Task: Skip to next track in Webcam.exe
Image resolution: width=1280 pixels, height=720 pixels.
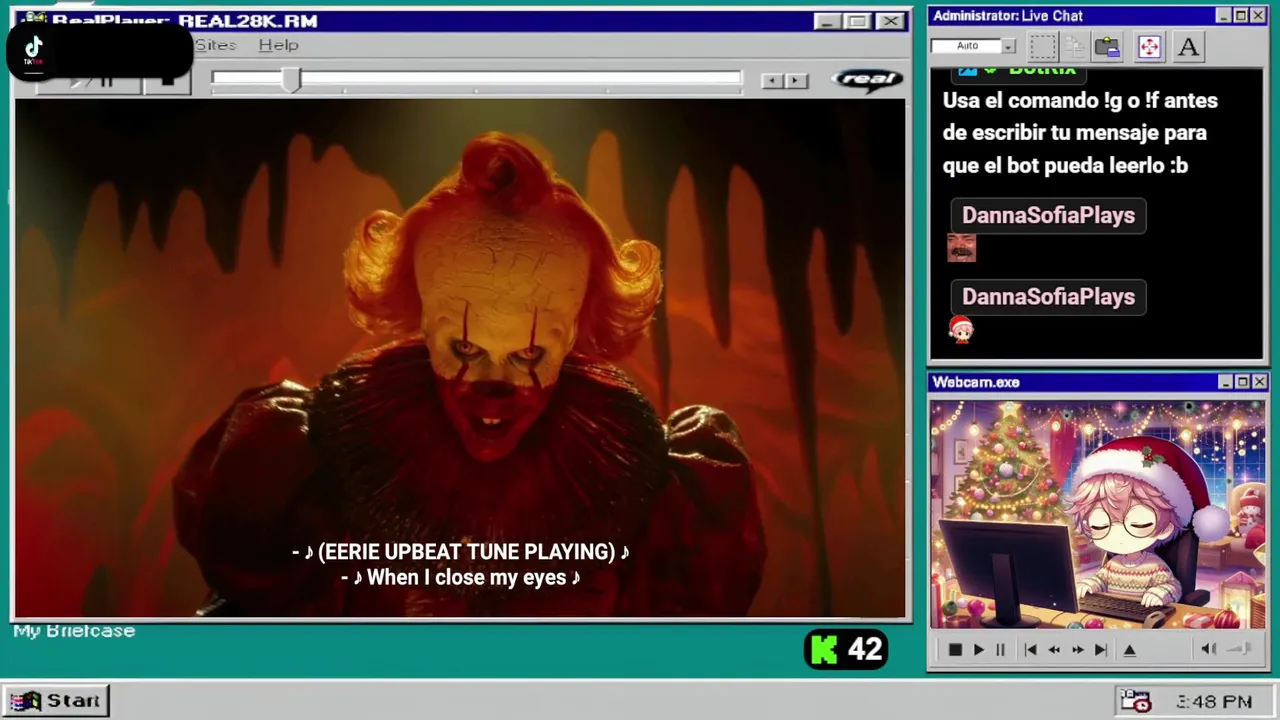Action: tap(1100, 650)
